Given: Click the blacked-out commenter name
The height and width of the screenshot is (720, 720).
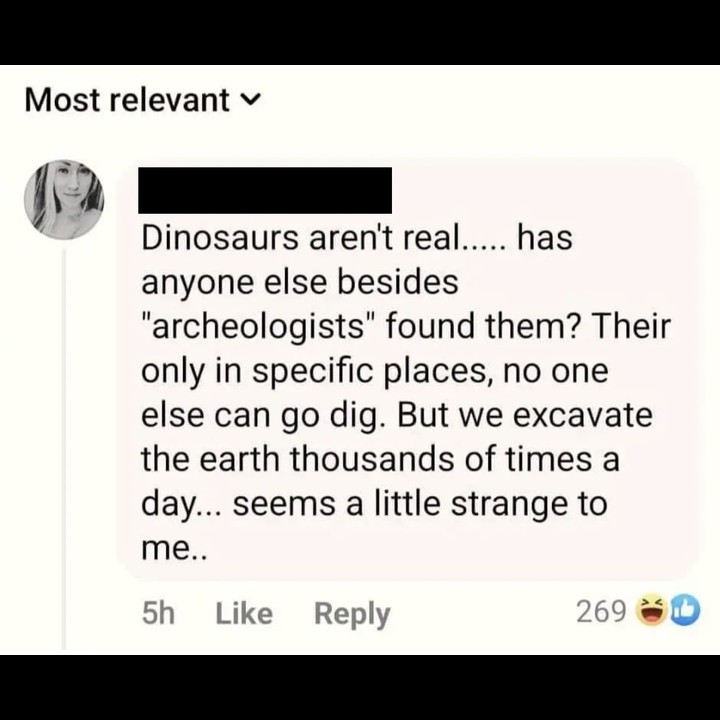Looking at the screenshot, I should [x=265, y=190].
